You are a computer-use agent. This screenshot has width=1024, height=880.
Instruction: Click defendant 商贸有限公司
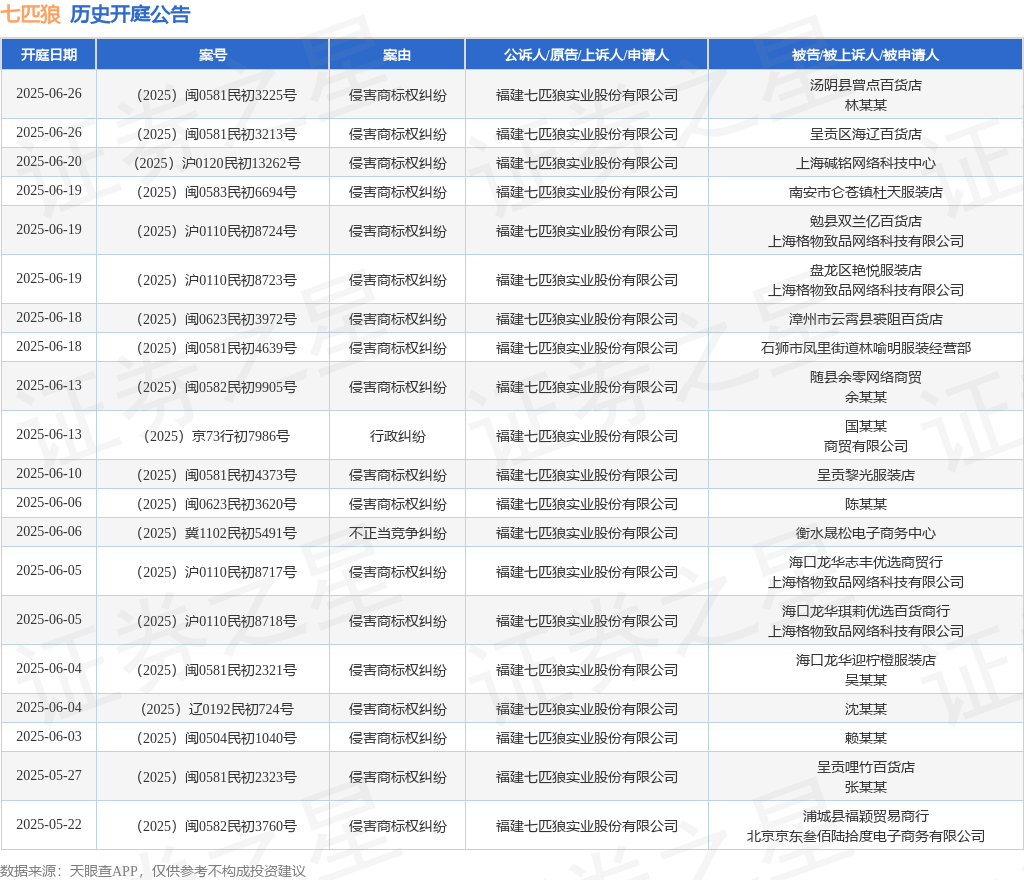click(x=866, y=447)
